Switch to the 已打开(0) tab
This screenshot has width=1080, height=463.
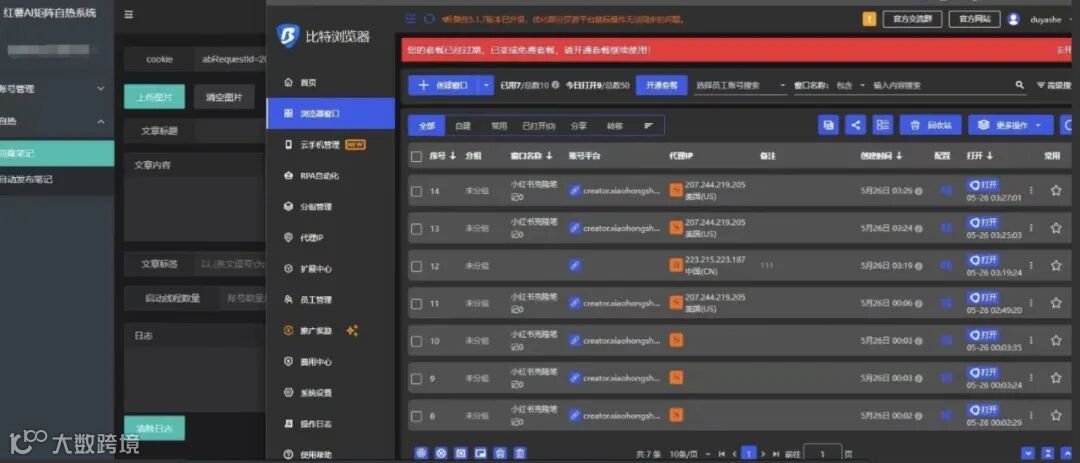[539, 125]
